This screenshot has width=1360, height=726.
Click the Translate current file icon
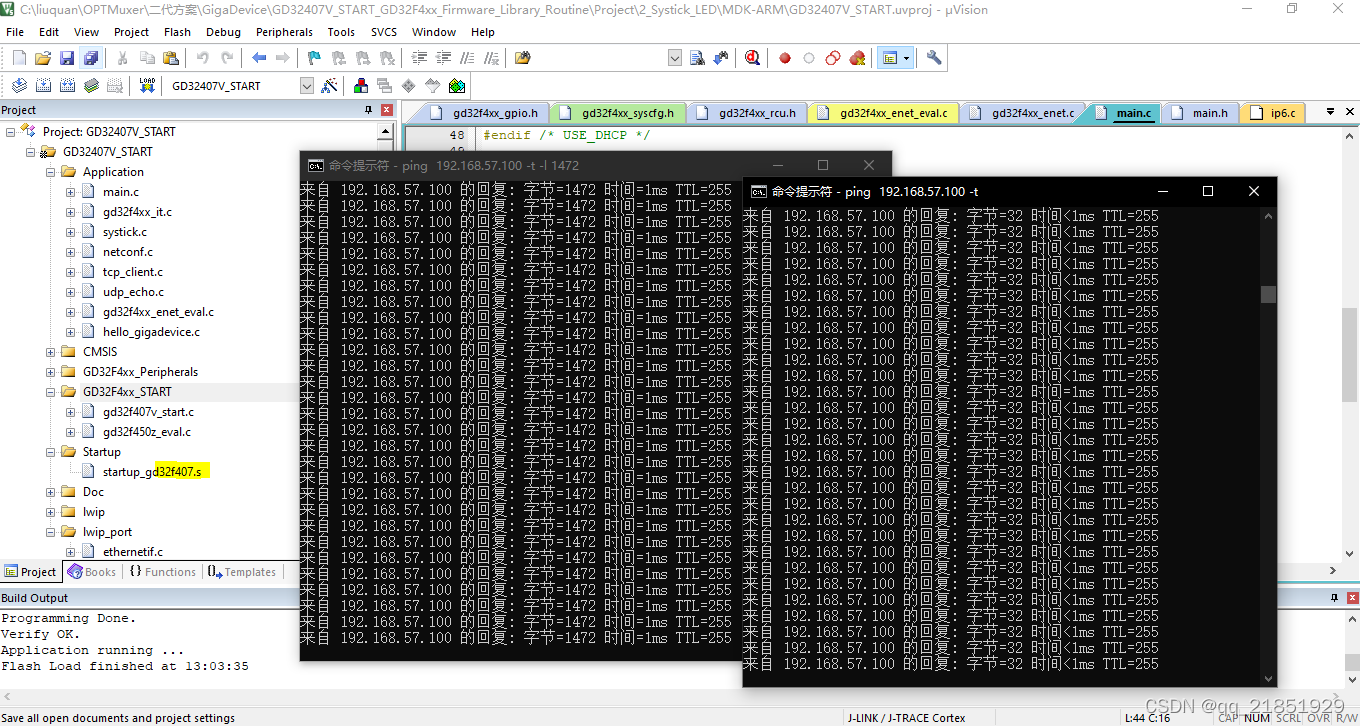click(19, 86)
